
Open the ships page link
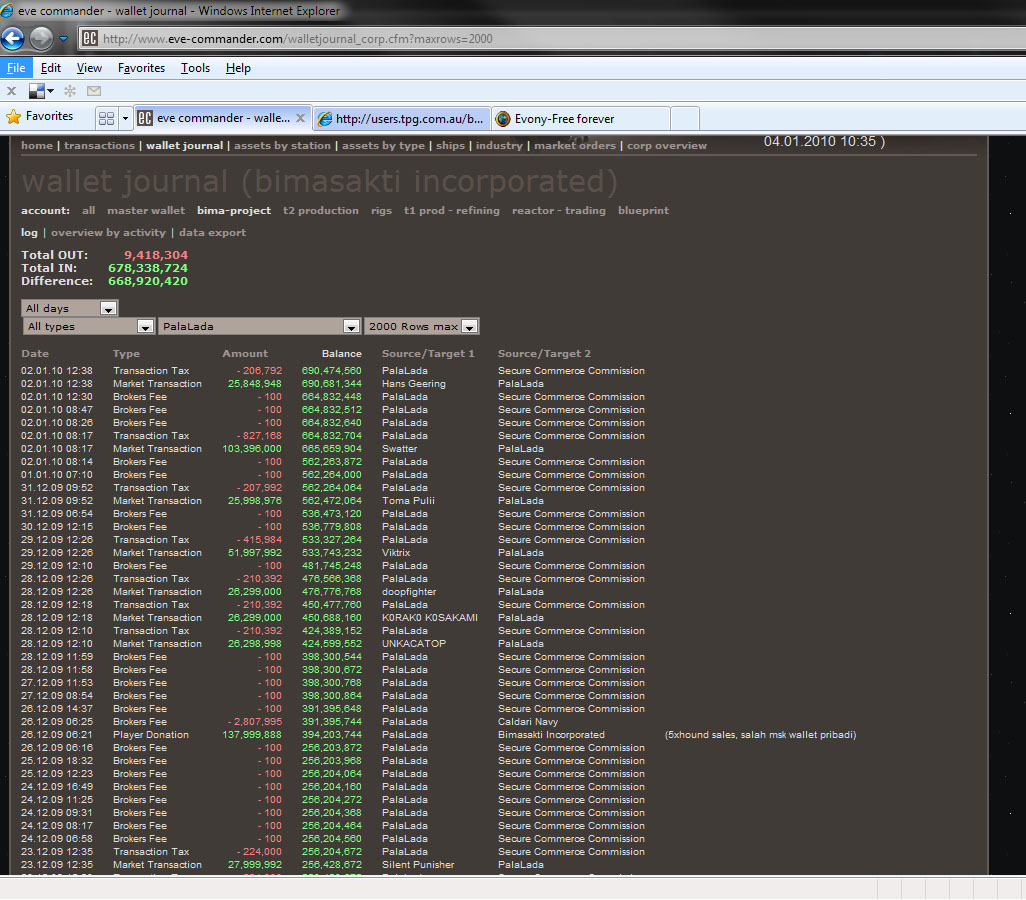(x=450, y=145)
